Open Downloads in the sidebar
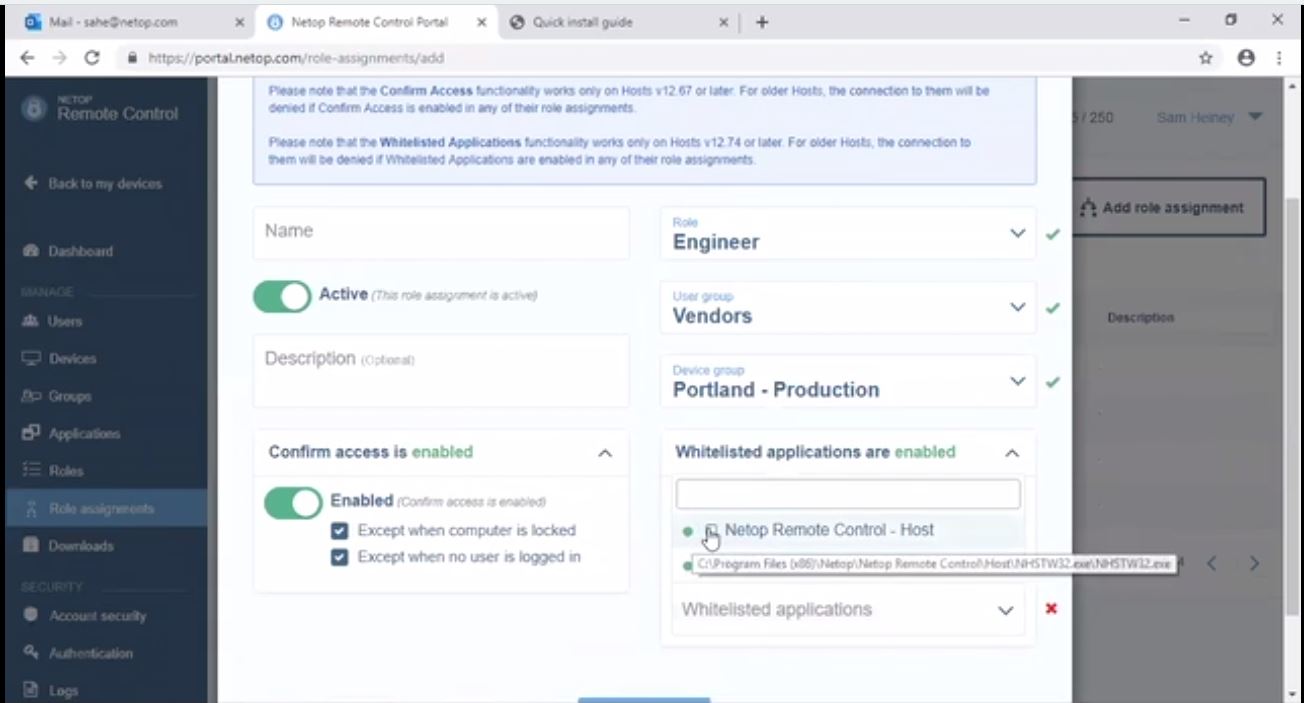The image size is (1304, 703). pos(81,546)
